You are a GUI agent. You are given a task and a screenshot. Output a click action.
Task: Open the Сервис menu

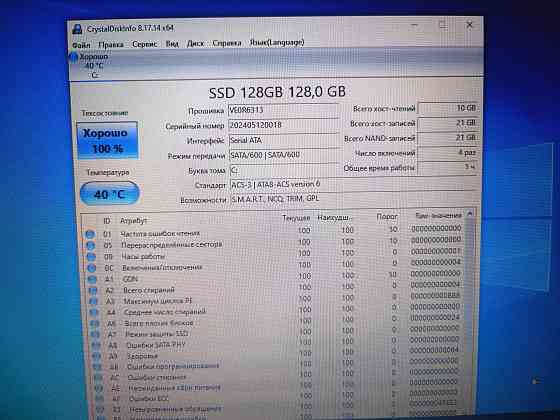pos(144,44)
